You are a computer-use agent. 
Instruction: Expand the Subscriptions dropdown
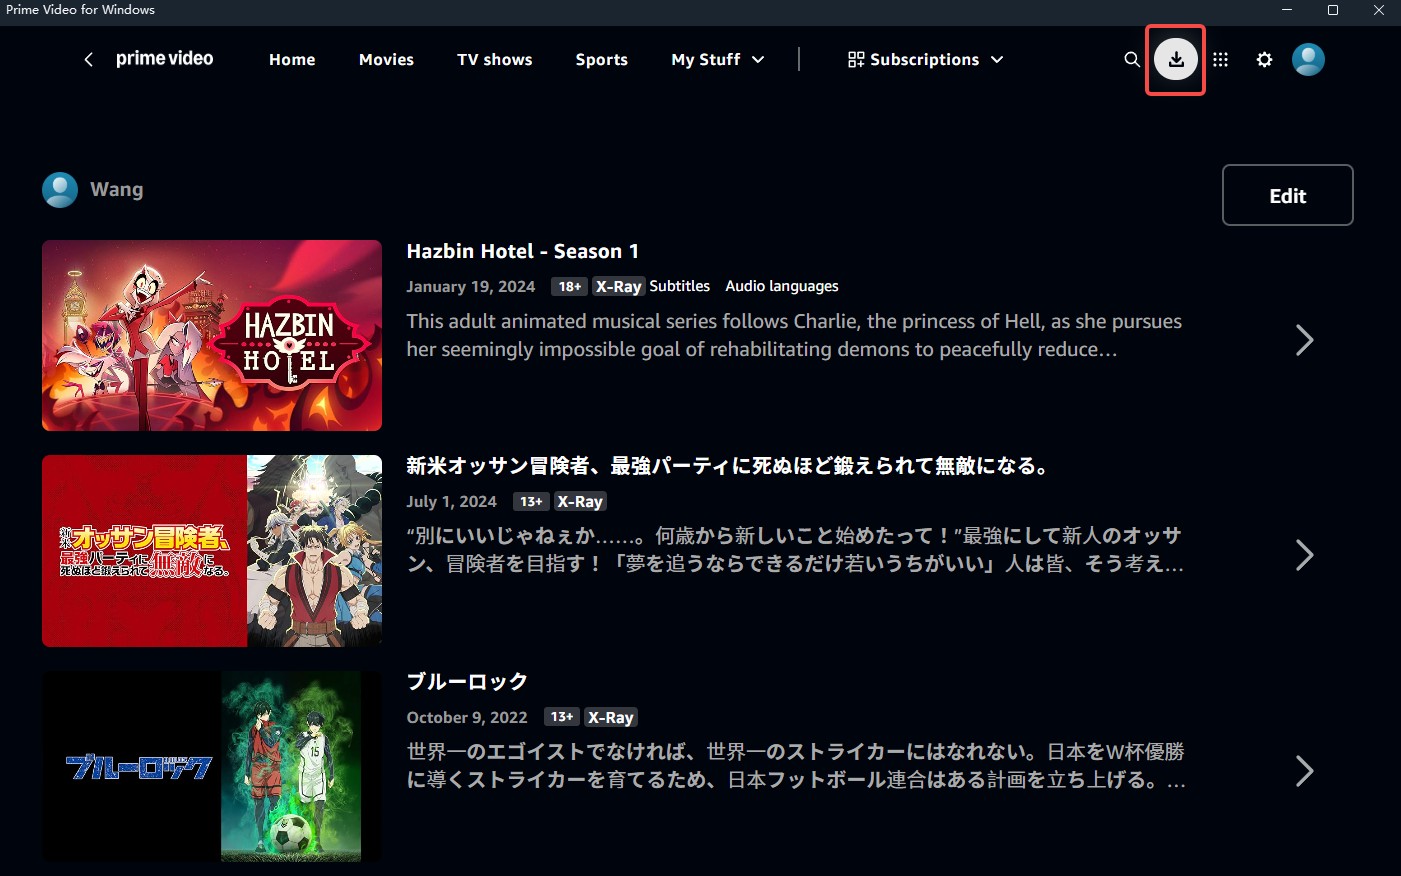pyautogui.click(x=923, y=60)
